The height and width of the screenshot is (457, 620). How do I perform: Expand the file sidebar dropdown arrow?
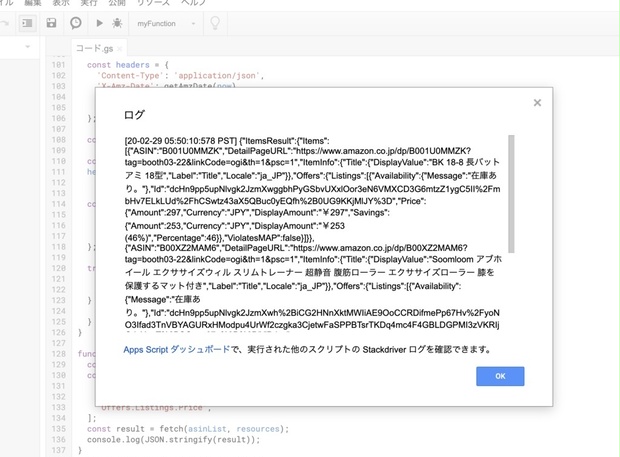[x=27, y=47]
